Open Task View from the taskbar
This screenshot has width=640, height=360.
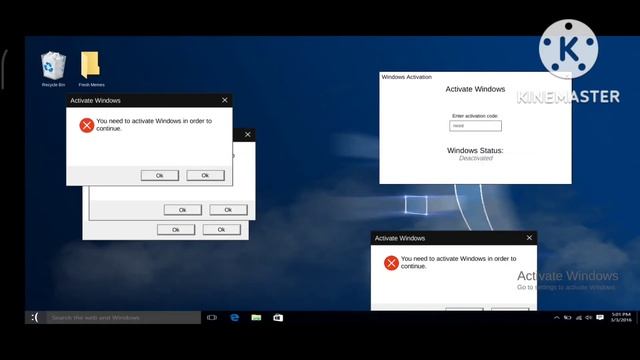click(211, 317)
